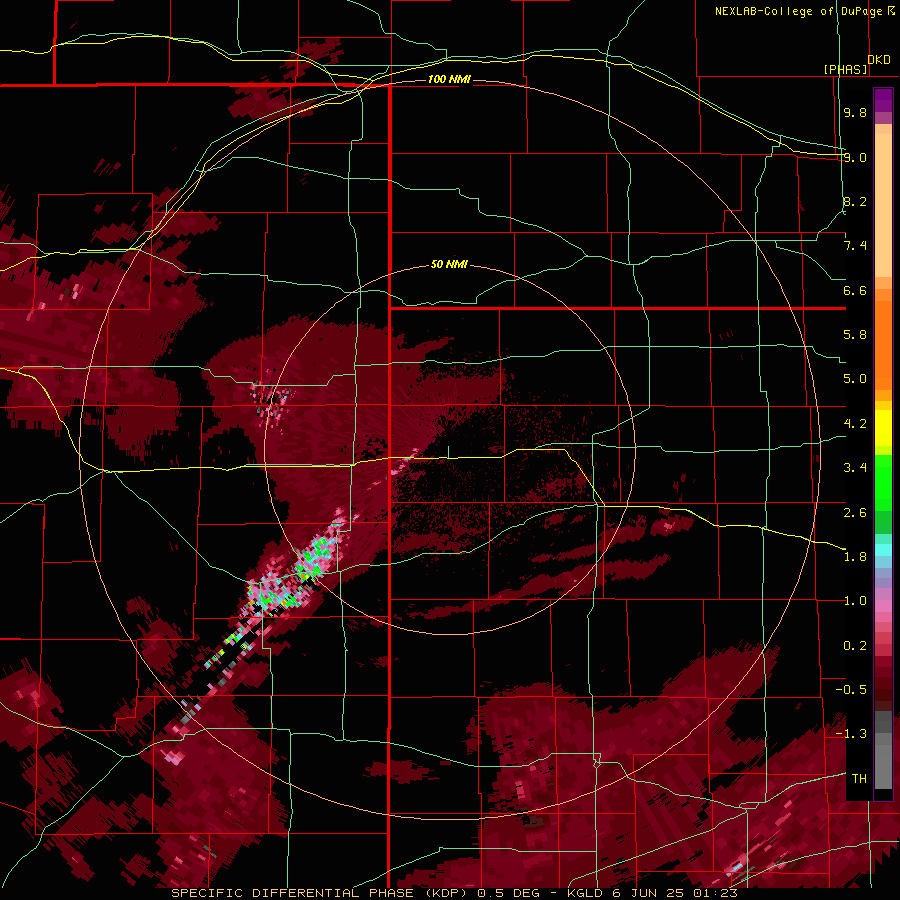Click the -0.5 scale value
The width and height of the screenshot is (900, 900).
click(x=851, y=690)
